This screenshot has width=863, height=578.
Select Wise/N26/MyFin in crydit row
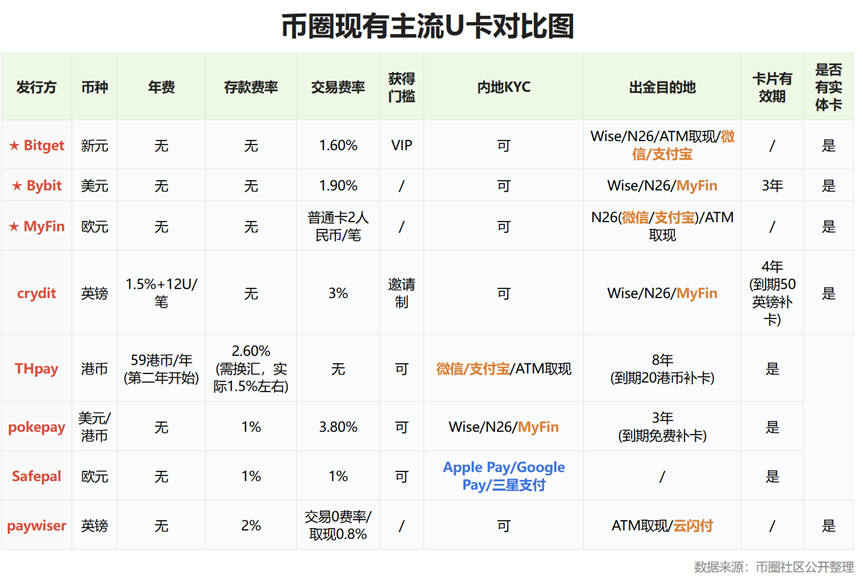click(662, 293)
